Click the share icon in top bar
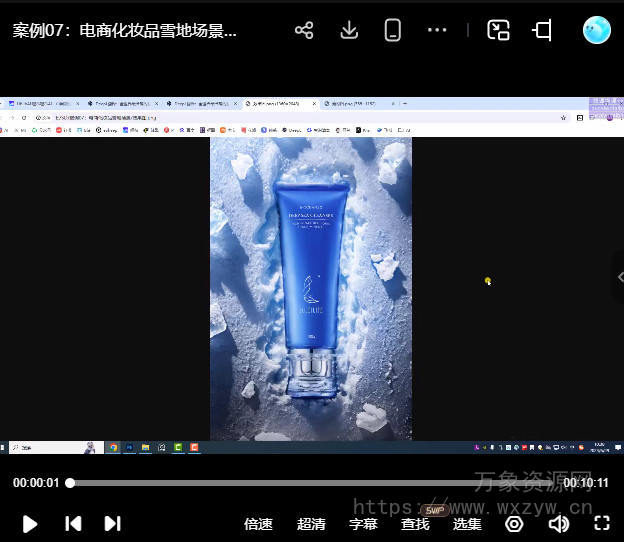The image size is (624, 542). 304,30
